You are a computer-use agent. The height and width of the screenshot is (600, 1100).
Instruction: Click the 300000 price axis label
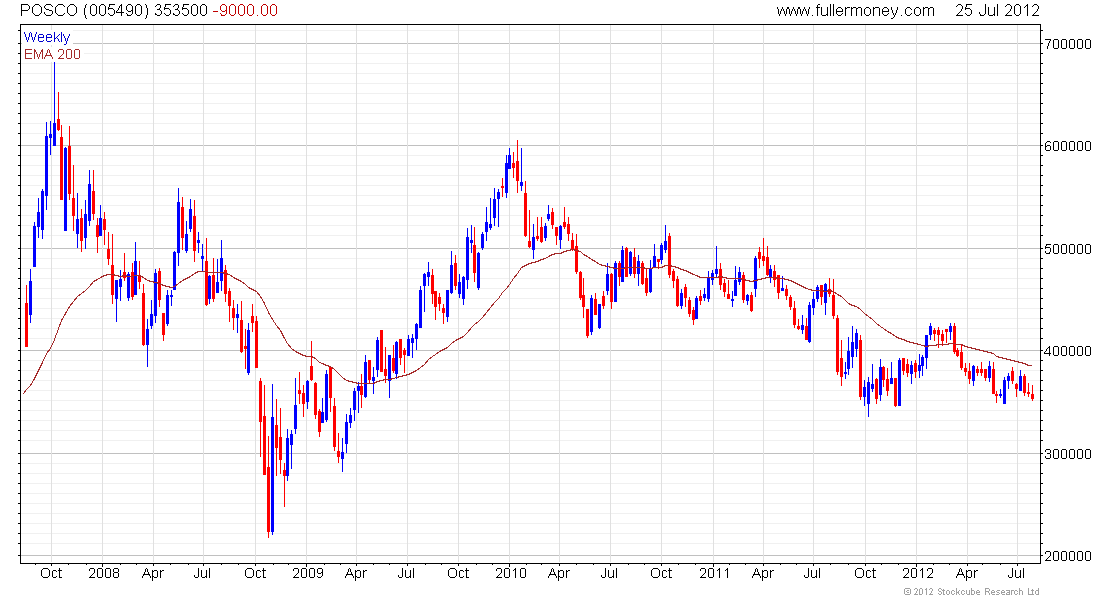click(1068, 453)
